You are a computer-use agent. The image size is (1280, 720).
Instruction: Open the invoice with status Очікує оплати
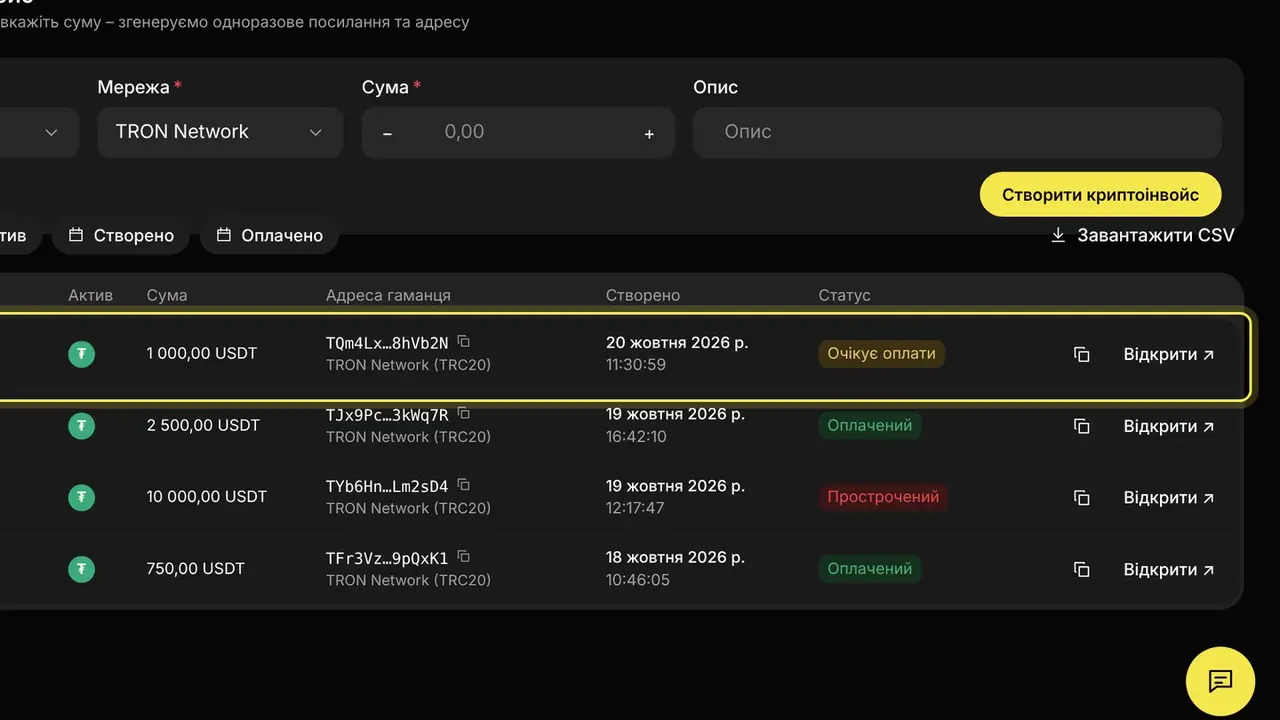(x=1169, y=354)
